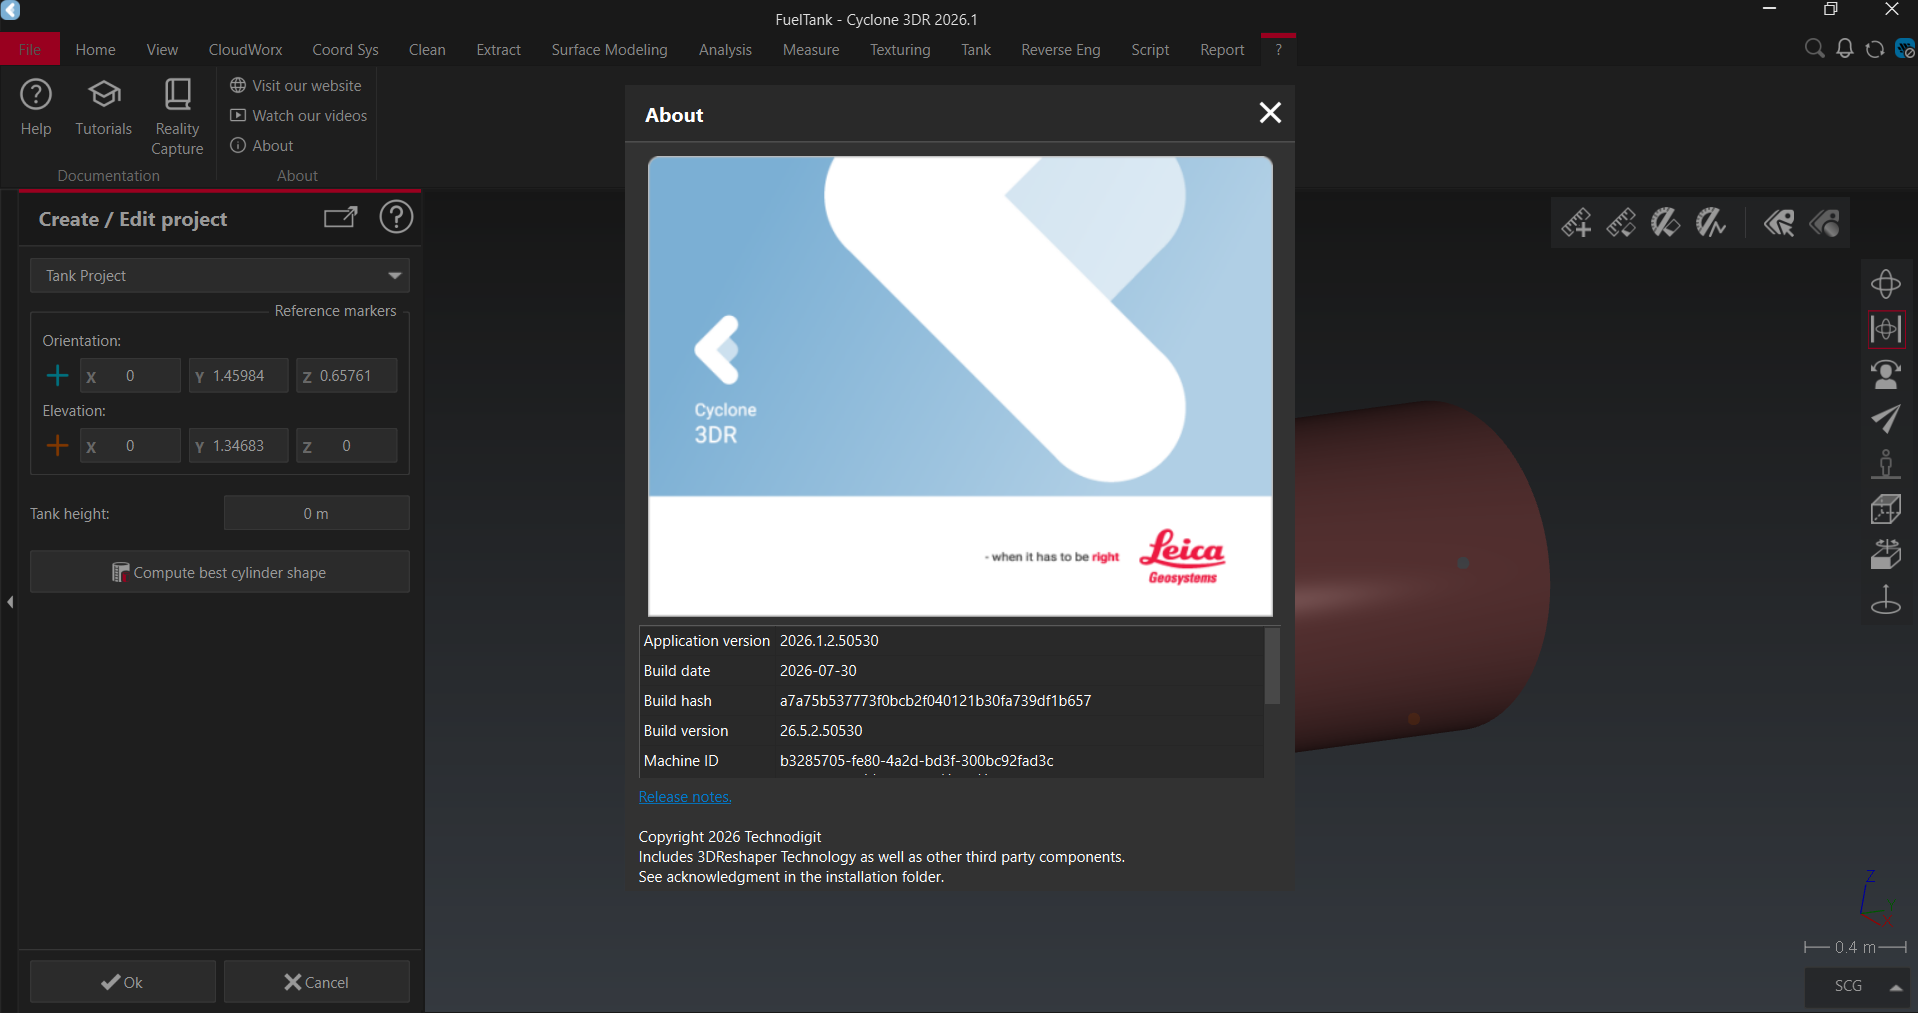The width and height of the screenshot is (1918, 1013).
Task: Open the Extract tab
Action: point(498,50)
